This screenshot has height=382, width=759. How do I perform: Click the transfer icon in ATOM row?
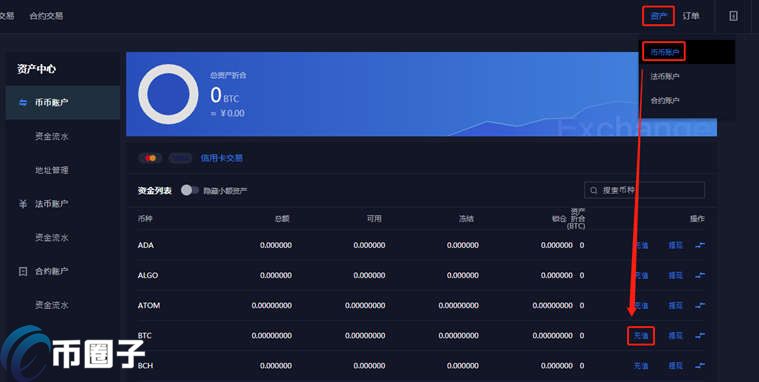[699, 306]
